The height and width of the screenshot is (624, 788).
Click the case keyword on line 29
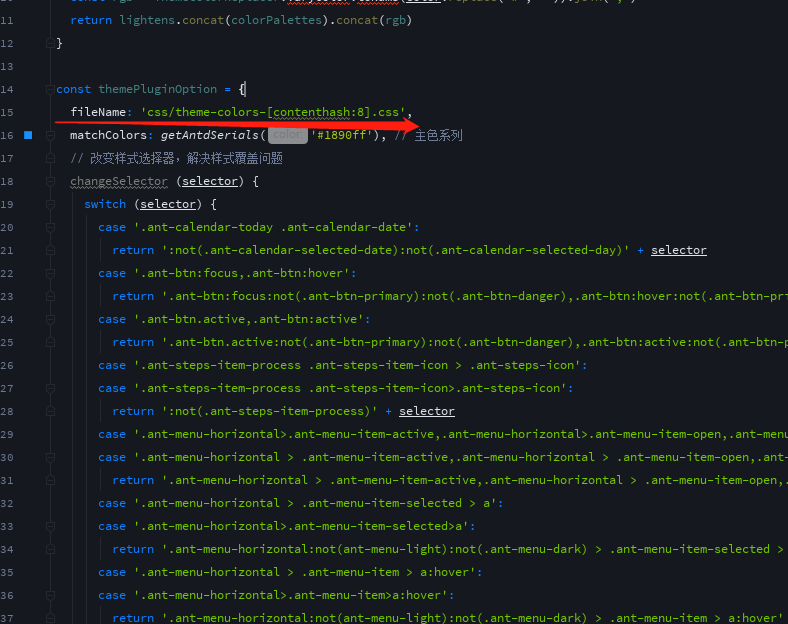[x=112, y=434]
